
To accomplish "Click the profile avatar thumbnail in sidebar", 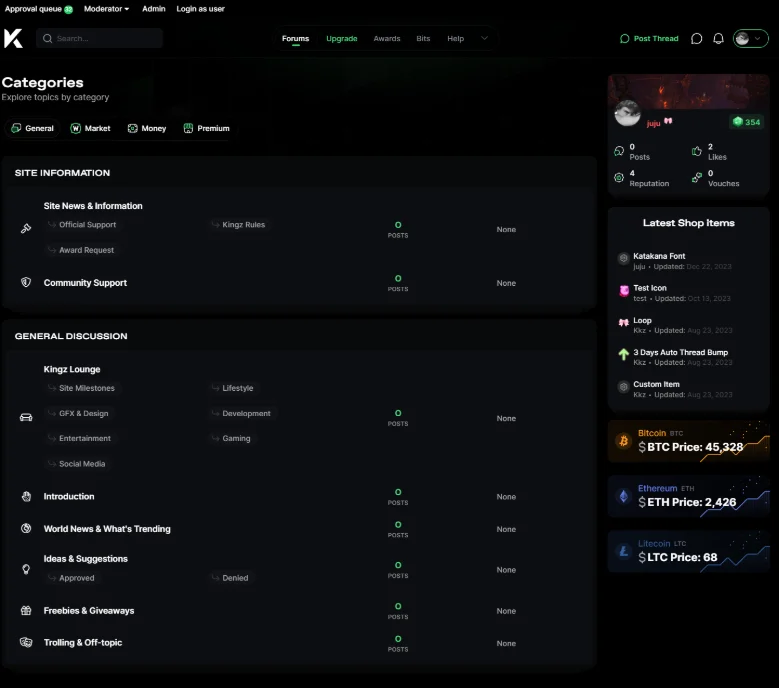I will click(627, 113).
